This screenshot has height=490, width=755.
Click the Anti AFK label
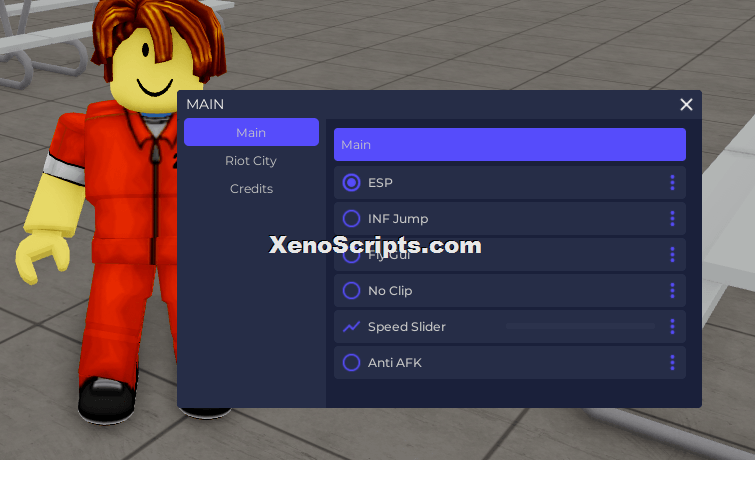coord(395,362)
